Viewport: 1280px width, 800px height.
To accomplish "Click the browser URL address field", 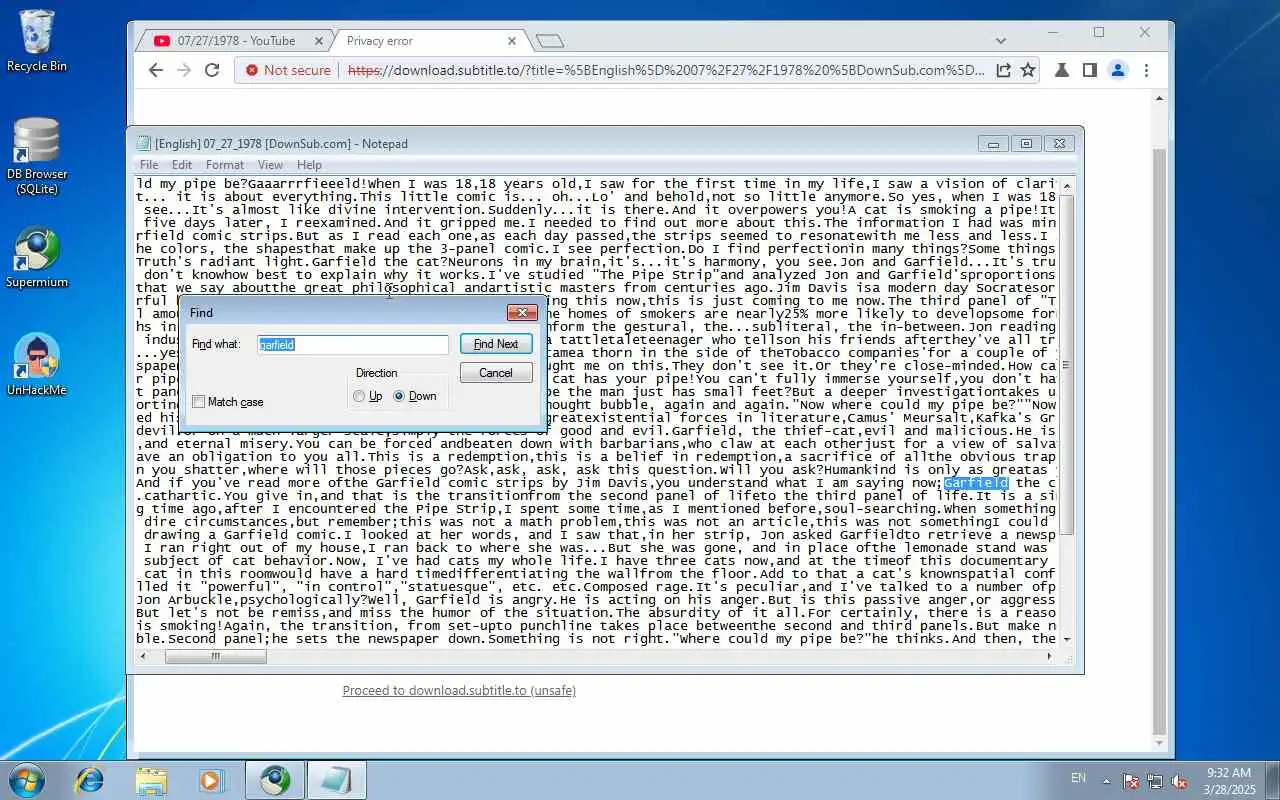I will pos(665,70).
